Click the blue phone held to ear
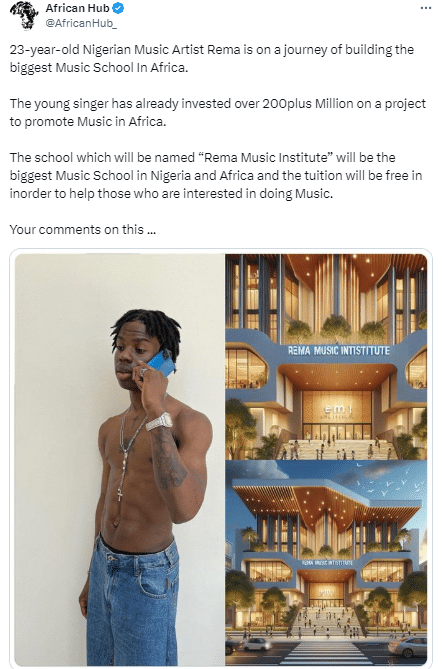Viewport: 442px width, 669px height. point(162,363)
